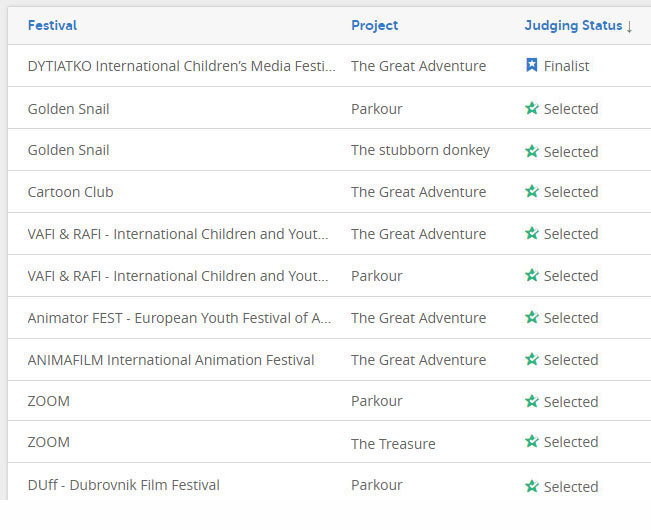Open The Treasure project in ZOOM row

pos(393,444)
